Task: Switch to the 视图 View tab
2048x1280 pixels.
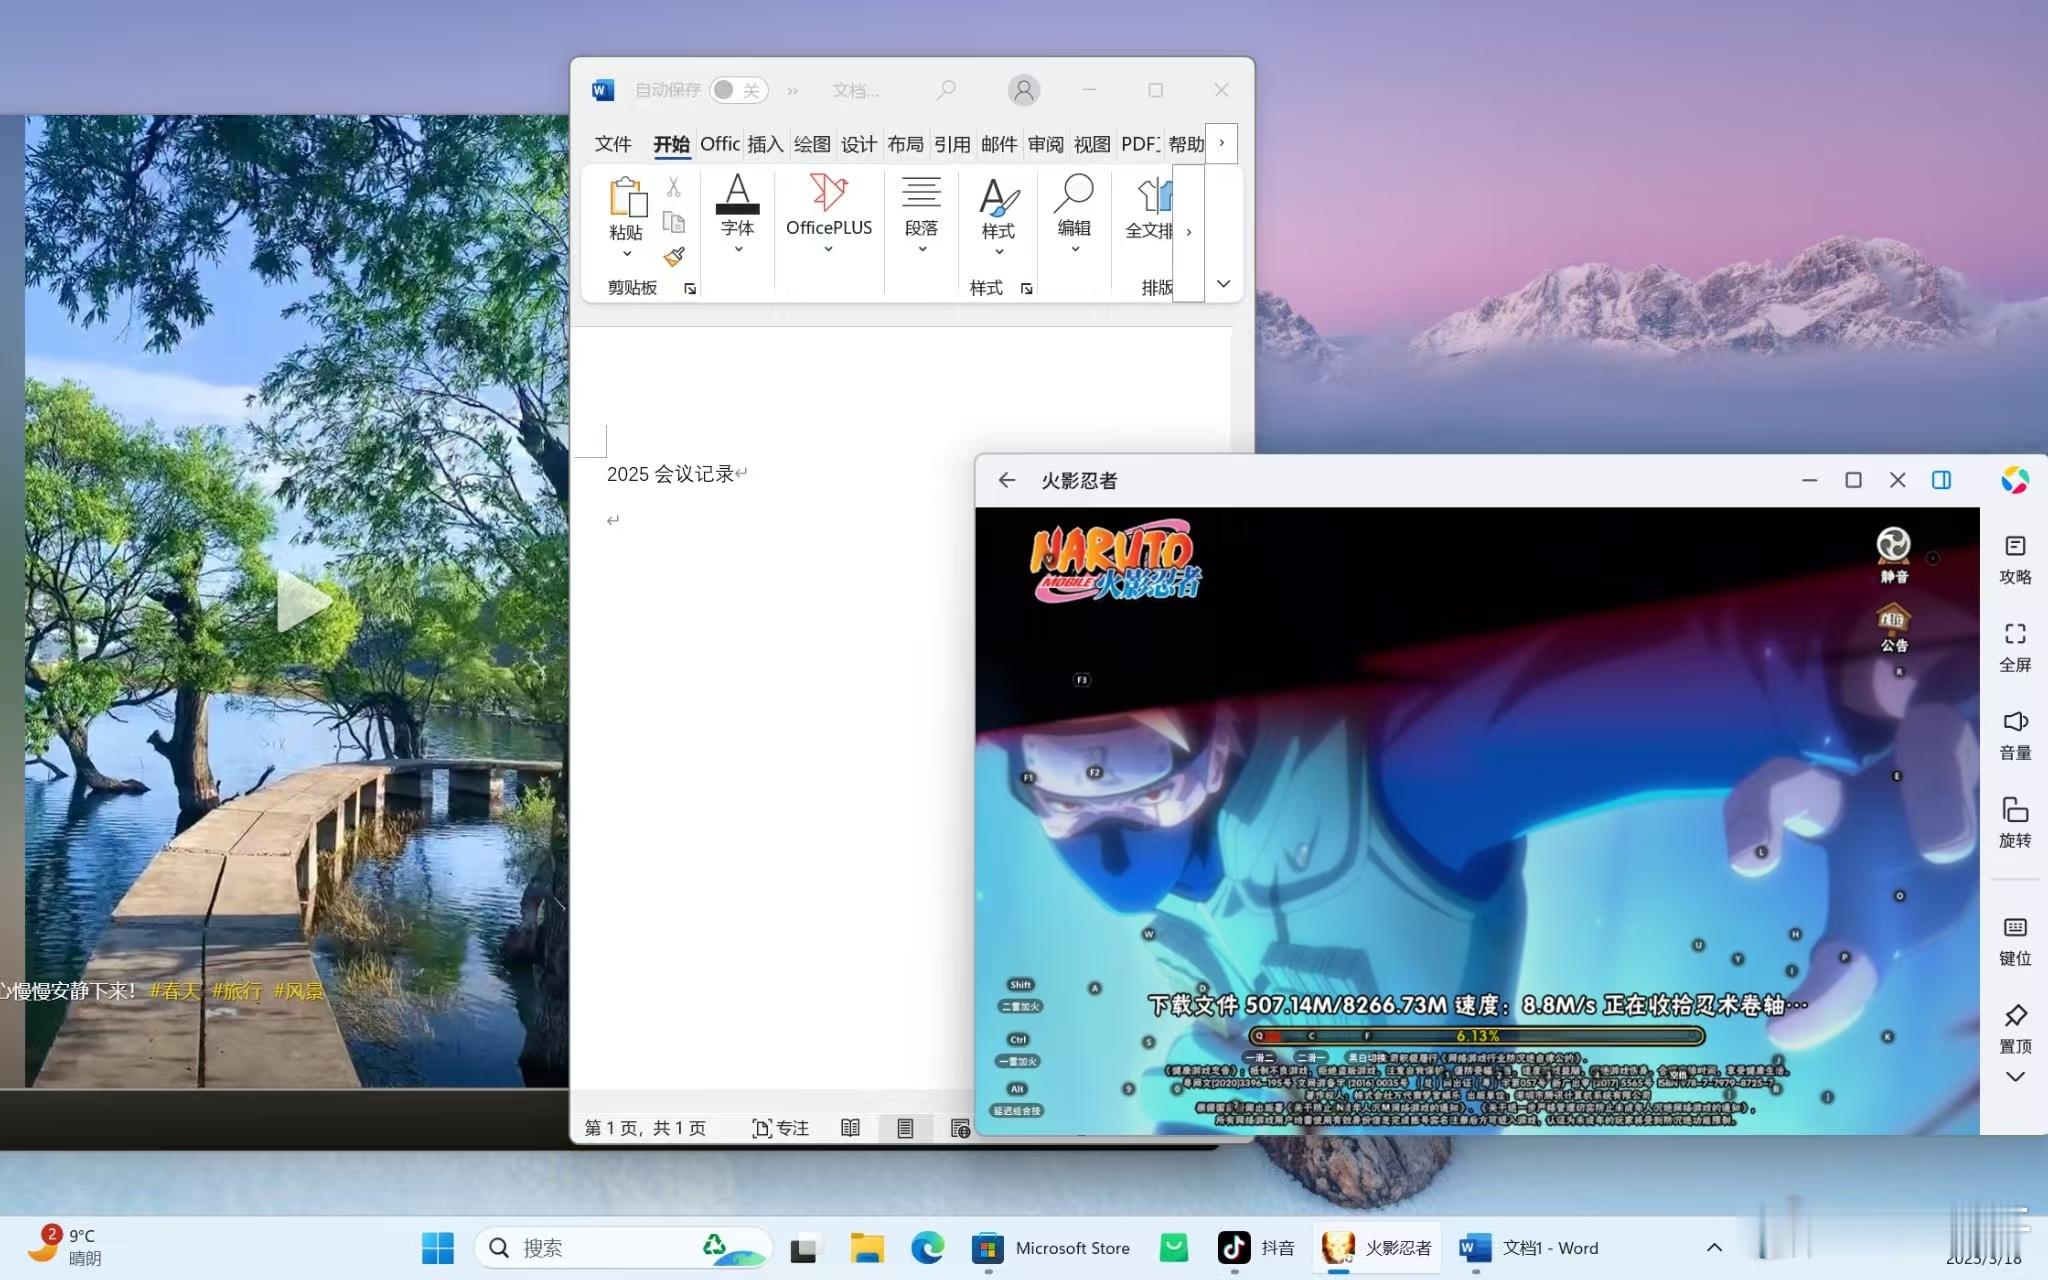Action: pyautogui.click(x=1092, y=144)
